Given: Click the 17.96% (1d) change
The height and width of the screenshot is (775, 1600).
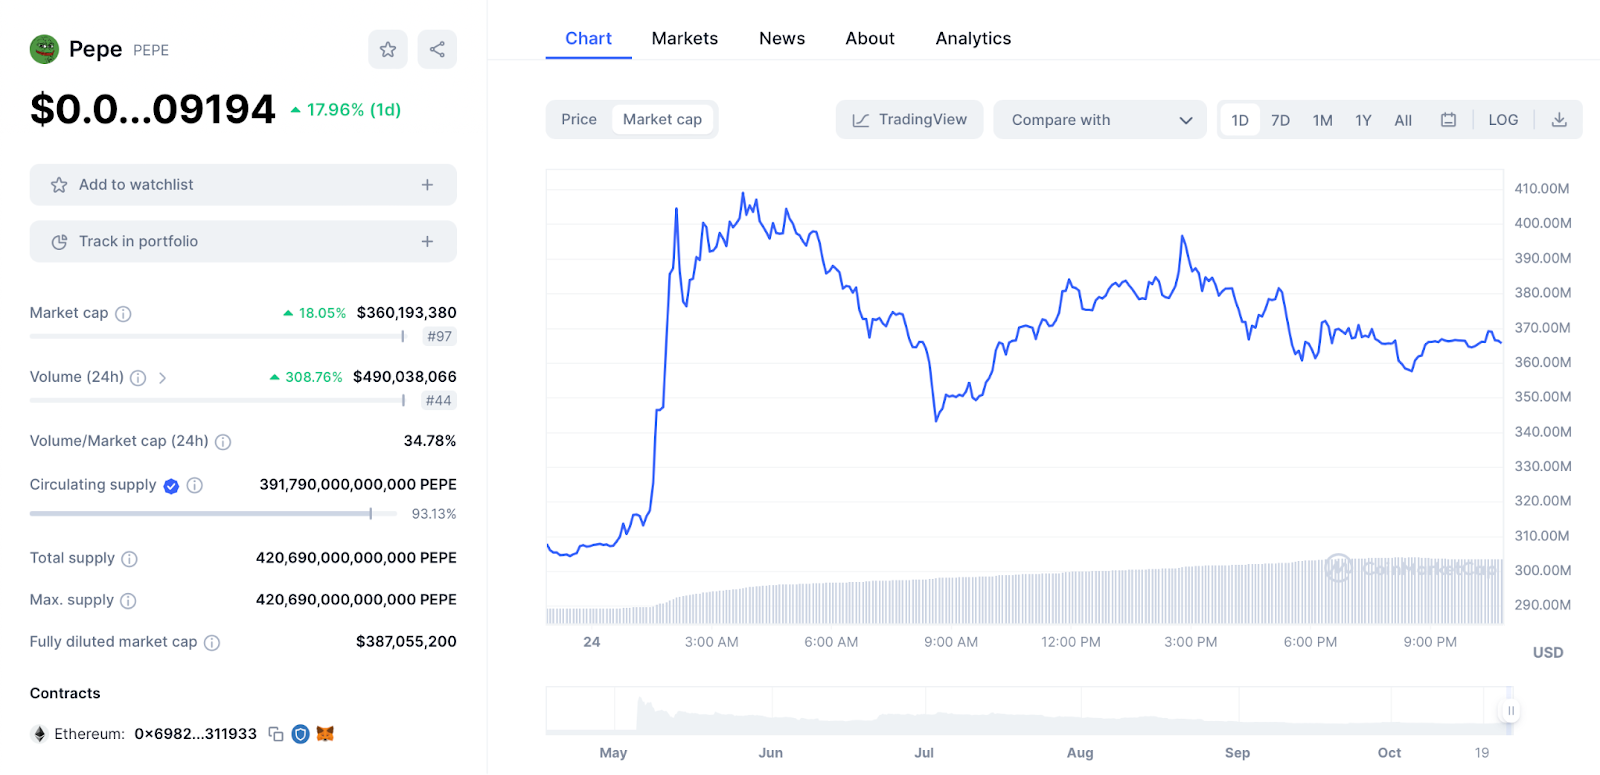Looking at the screenshot, I should tap(346, 110).
